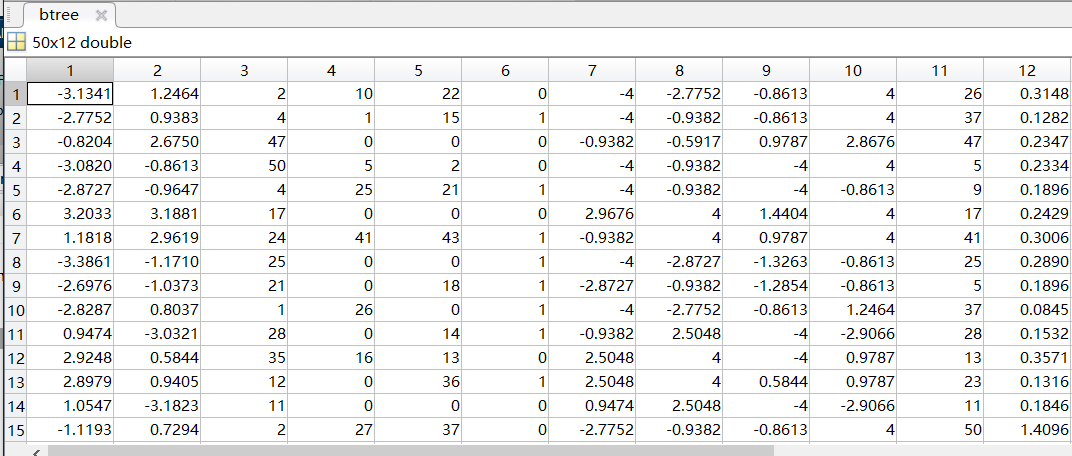Click the cell with value -3.0321

click(x=157, y=334)
